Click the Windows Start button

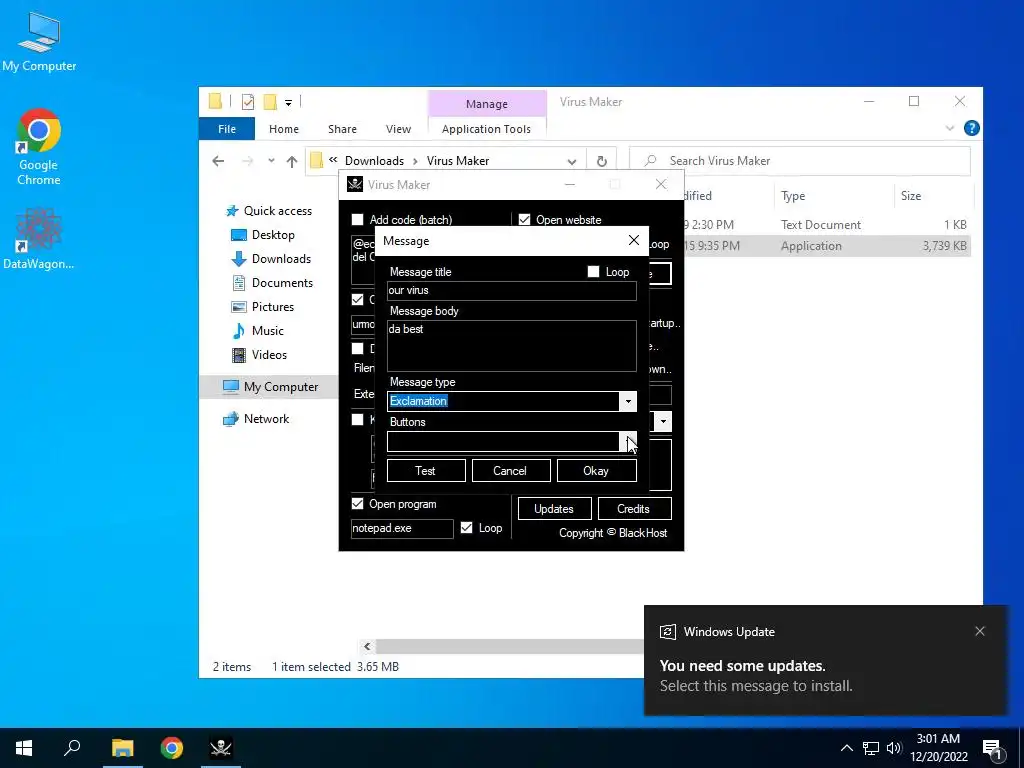coord(24,748)
